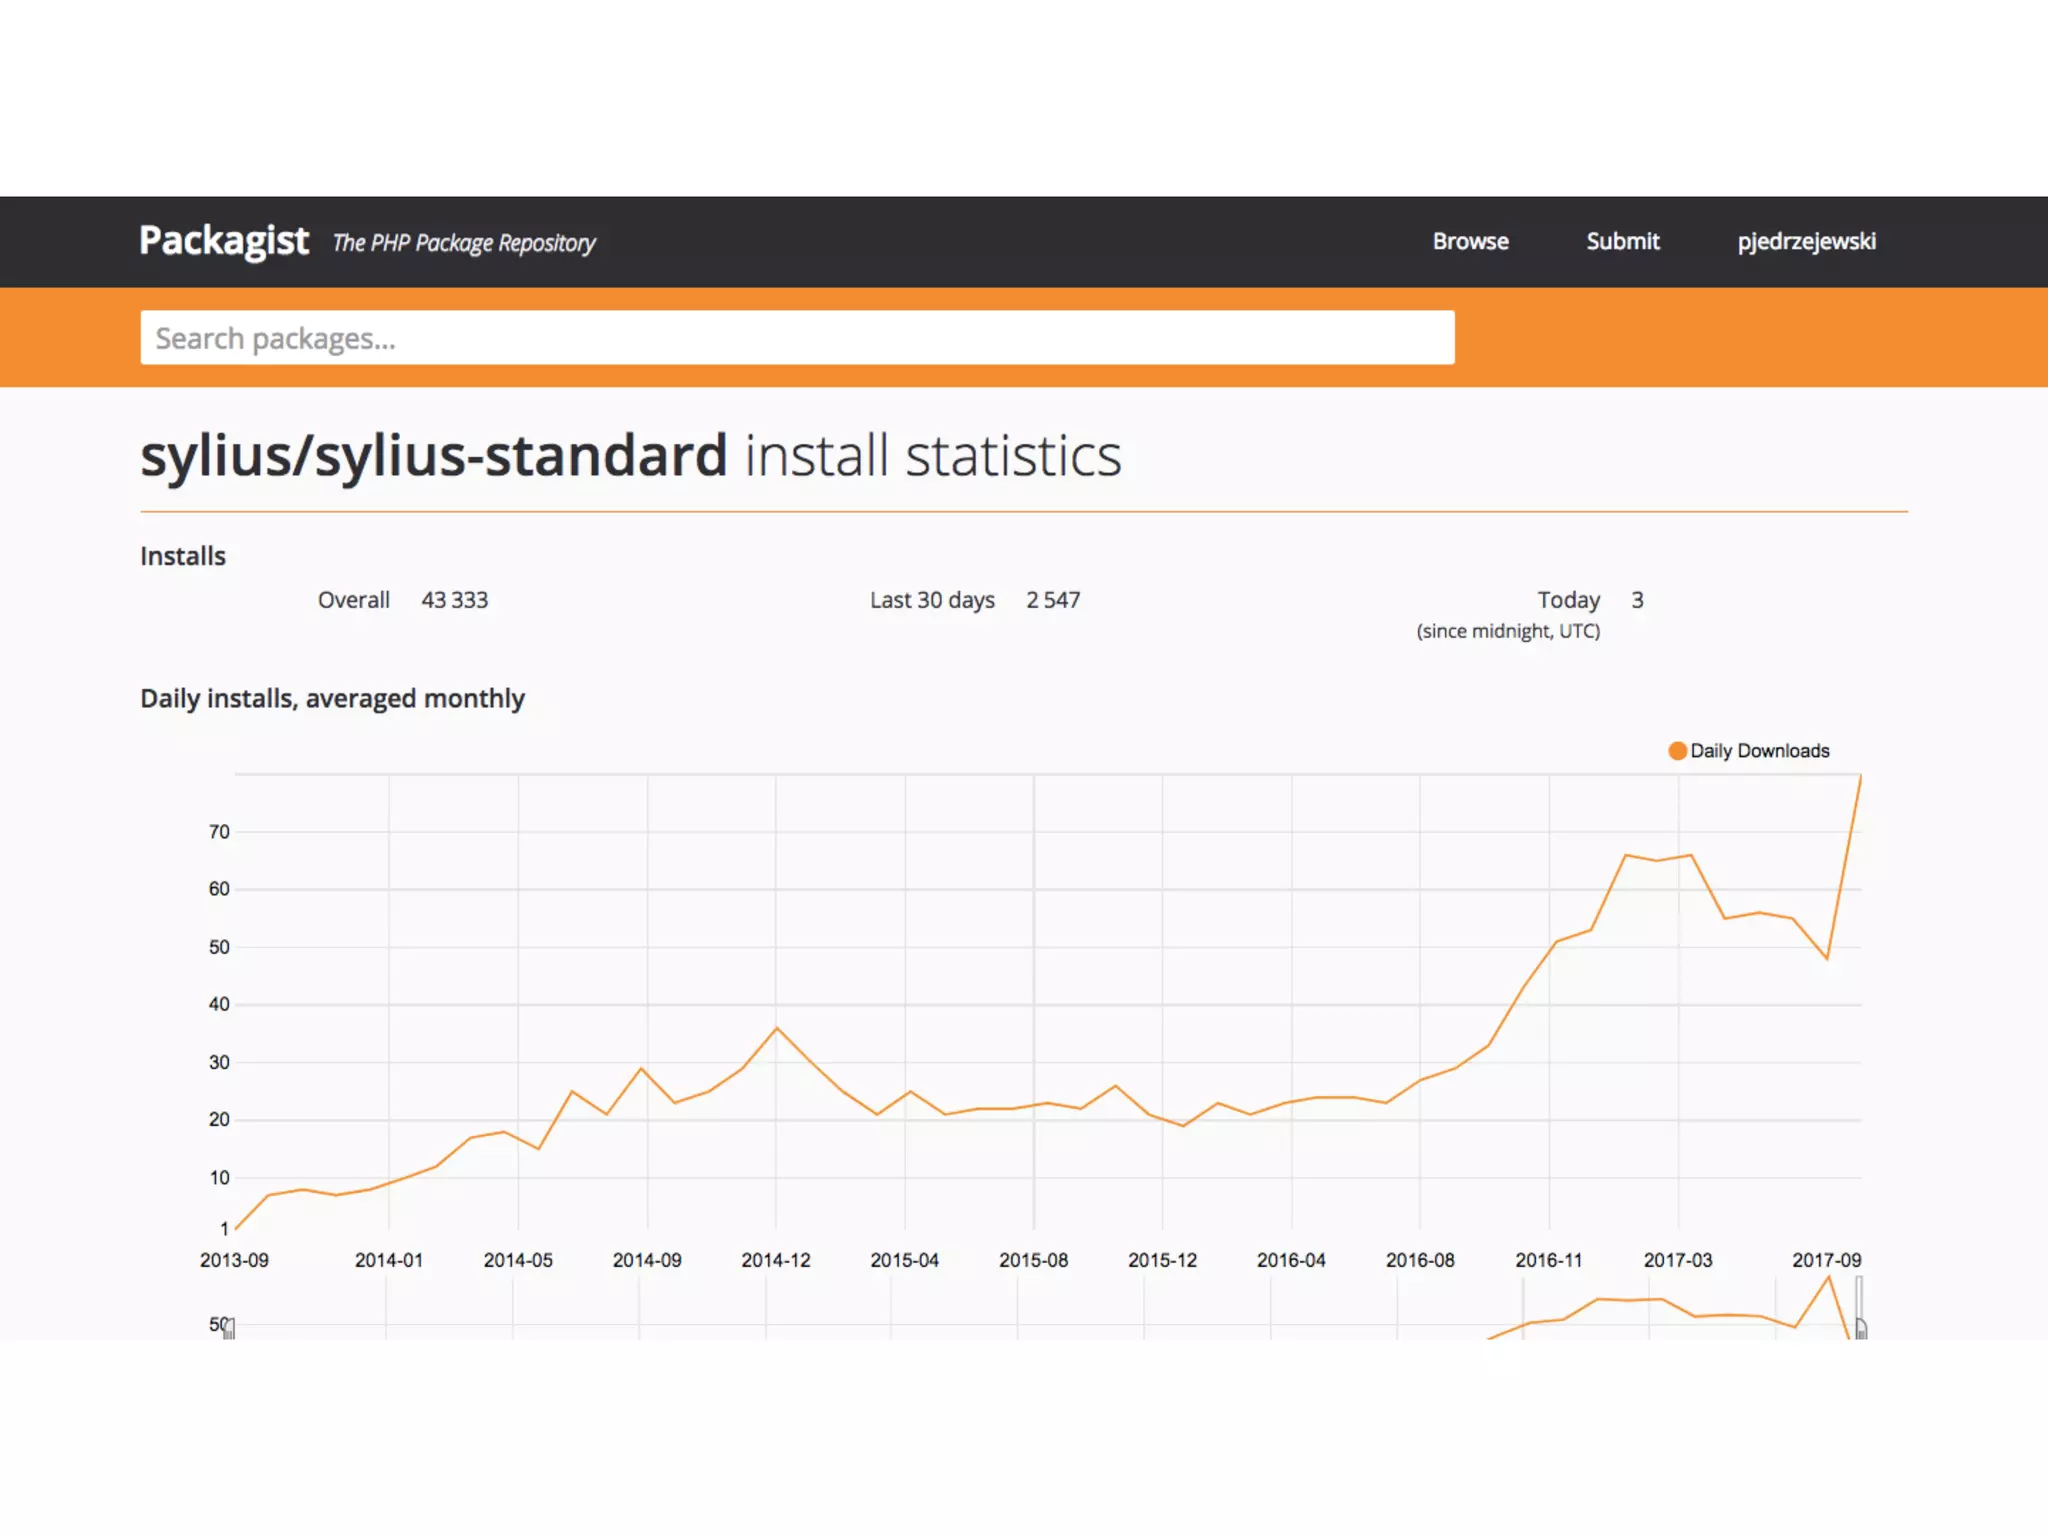Click the right range selector handle

pos(1861,1329)
